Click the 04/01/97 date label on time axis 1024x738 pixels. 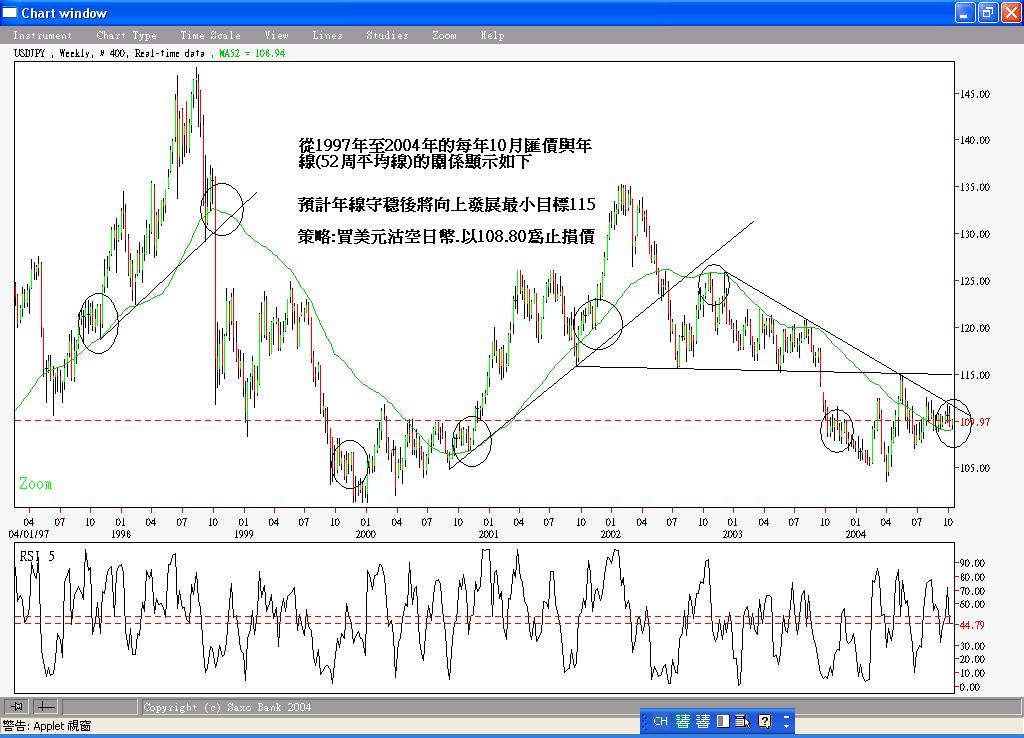[28, 534]
